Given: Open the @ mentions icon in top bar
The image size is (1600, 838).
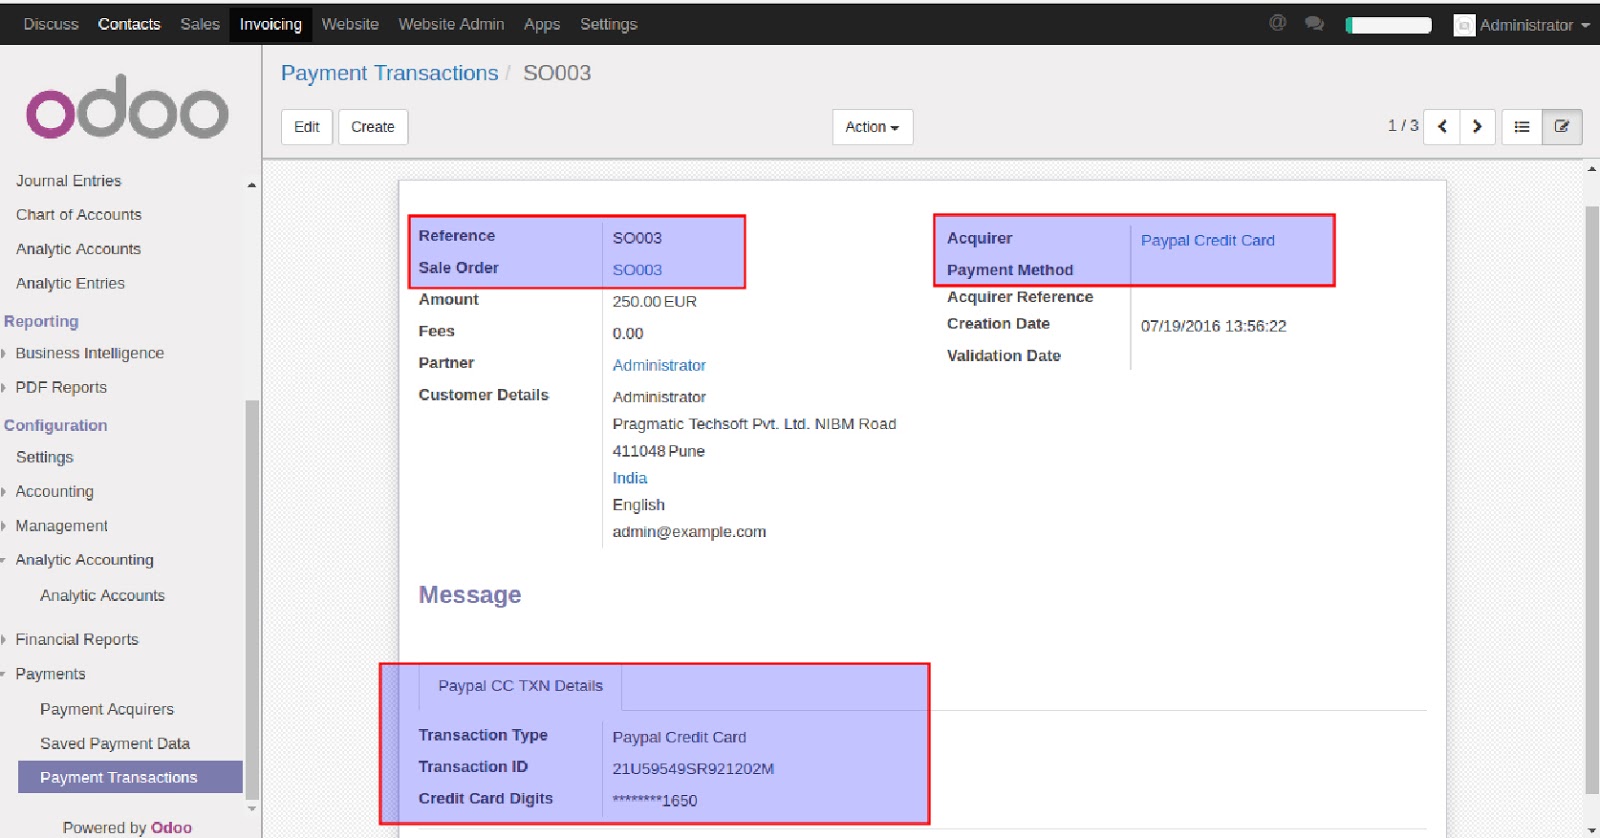Looking at the screenshot, I should pyautogui.click(x=1277, y=23).
